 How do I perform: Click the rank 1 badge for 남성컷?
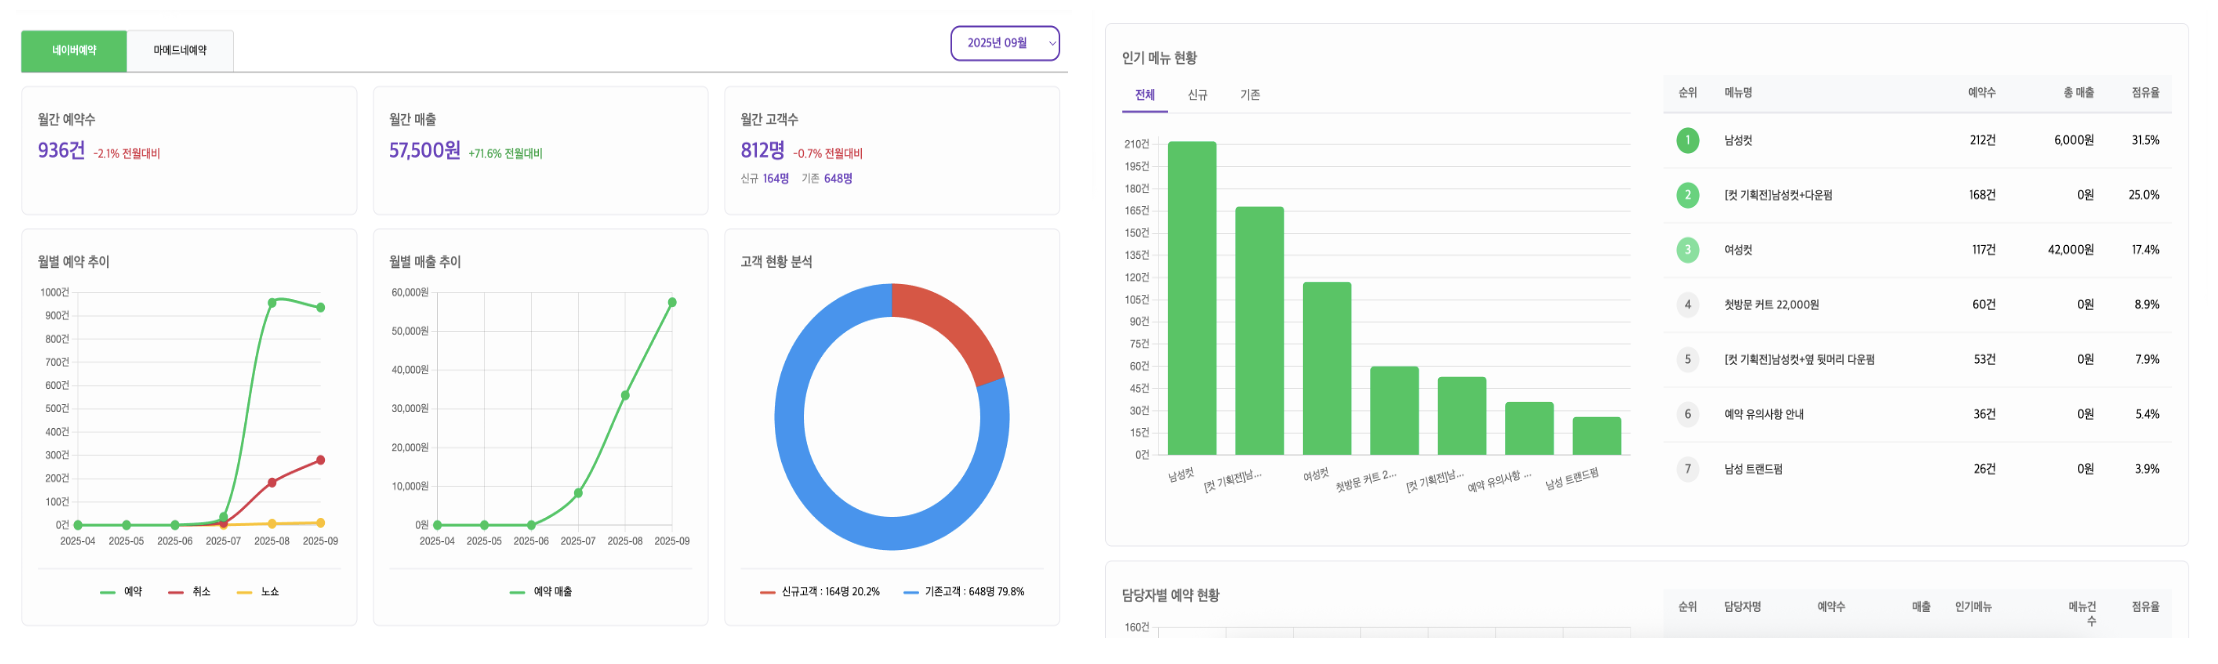[1687, 140]
